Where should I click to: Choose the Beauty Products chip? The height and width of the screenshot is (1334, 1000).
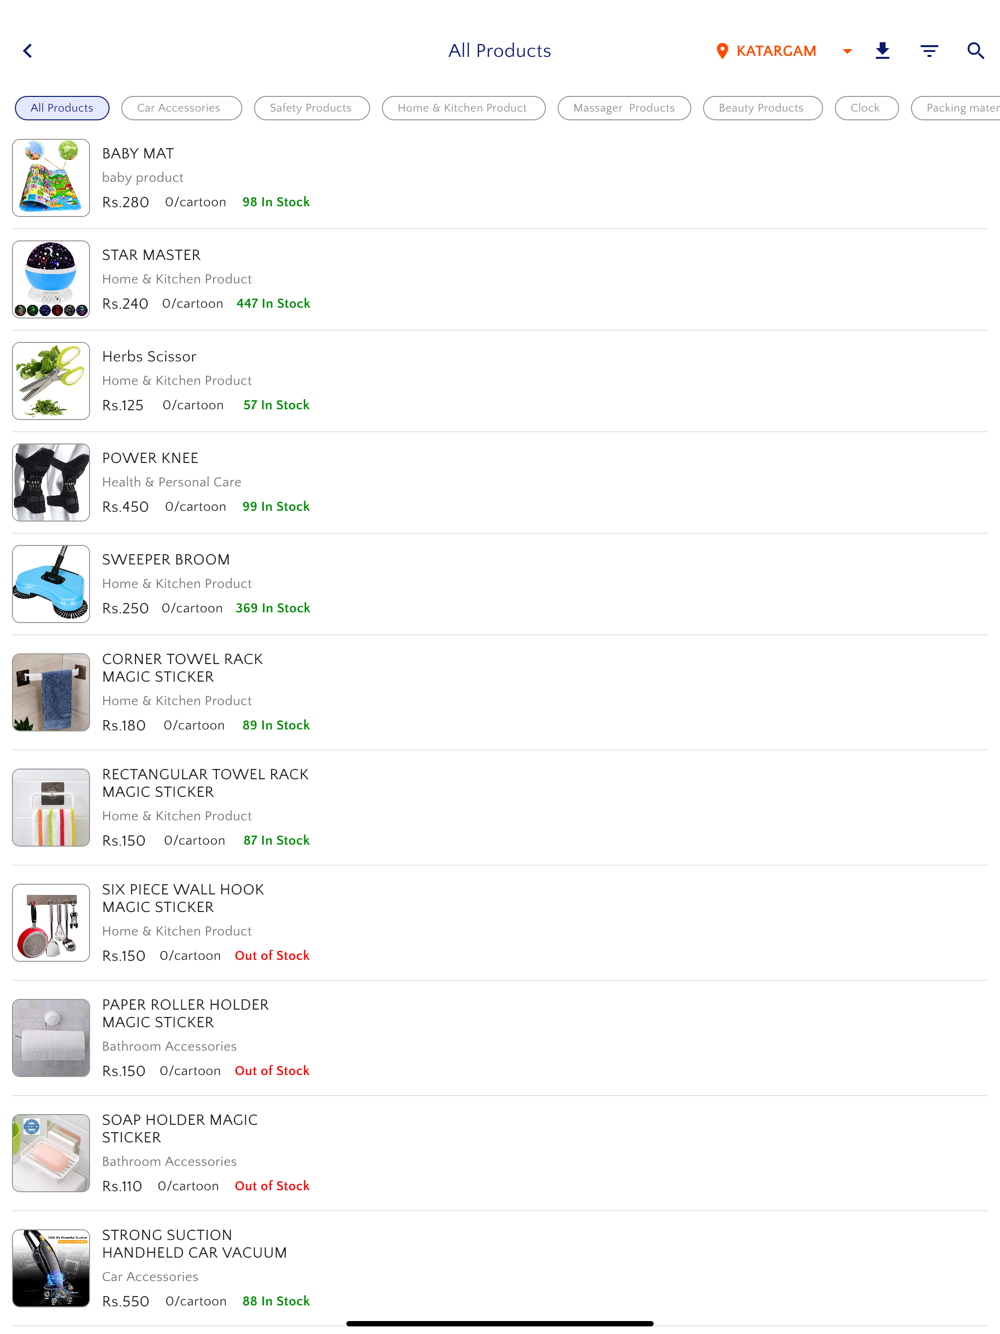click(x=763, y=108)
